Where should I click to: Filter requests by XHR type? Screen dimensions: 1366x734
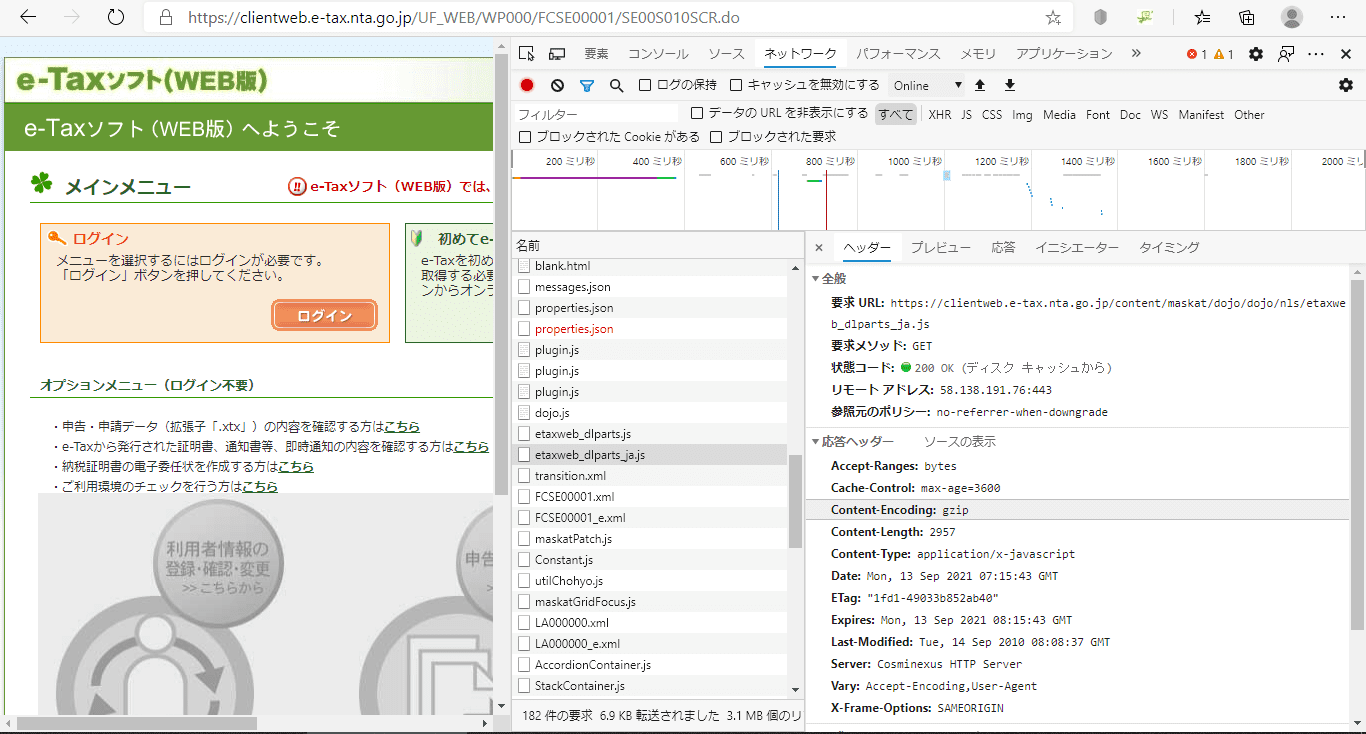[x=940, y=115]
